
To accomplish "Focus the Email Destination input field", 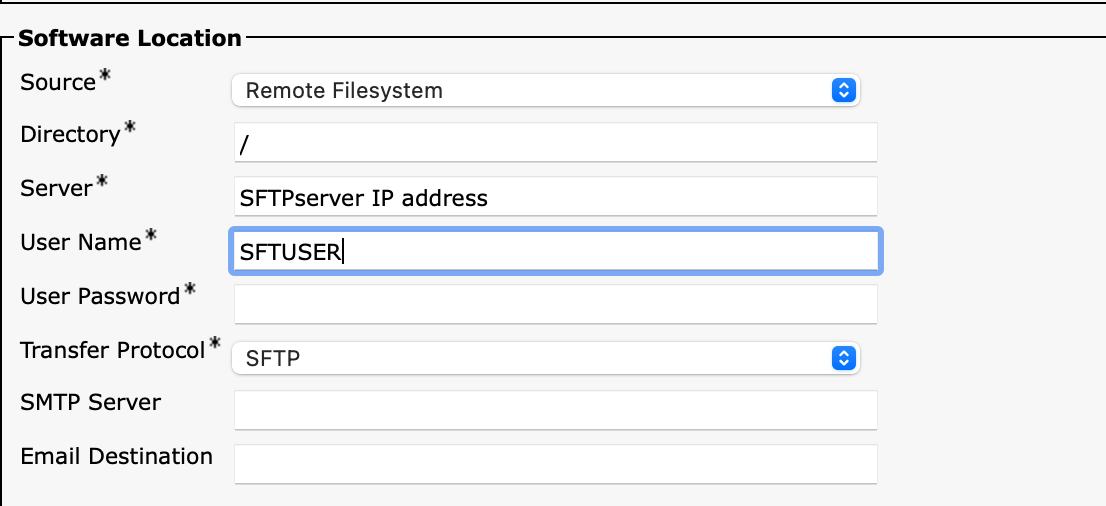I will pos(555,464).
